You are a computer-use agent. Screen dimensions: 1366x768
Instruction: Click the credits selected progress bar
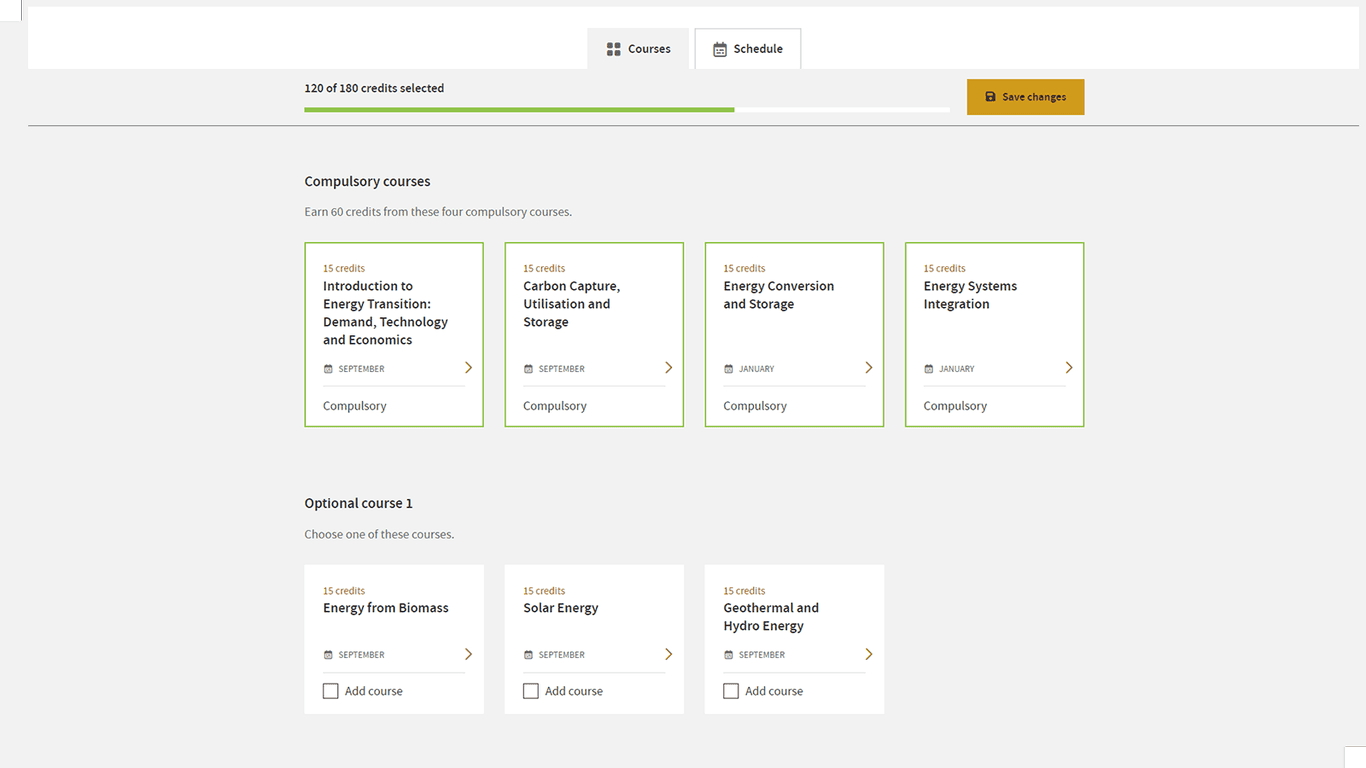(626, 109)
